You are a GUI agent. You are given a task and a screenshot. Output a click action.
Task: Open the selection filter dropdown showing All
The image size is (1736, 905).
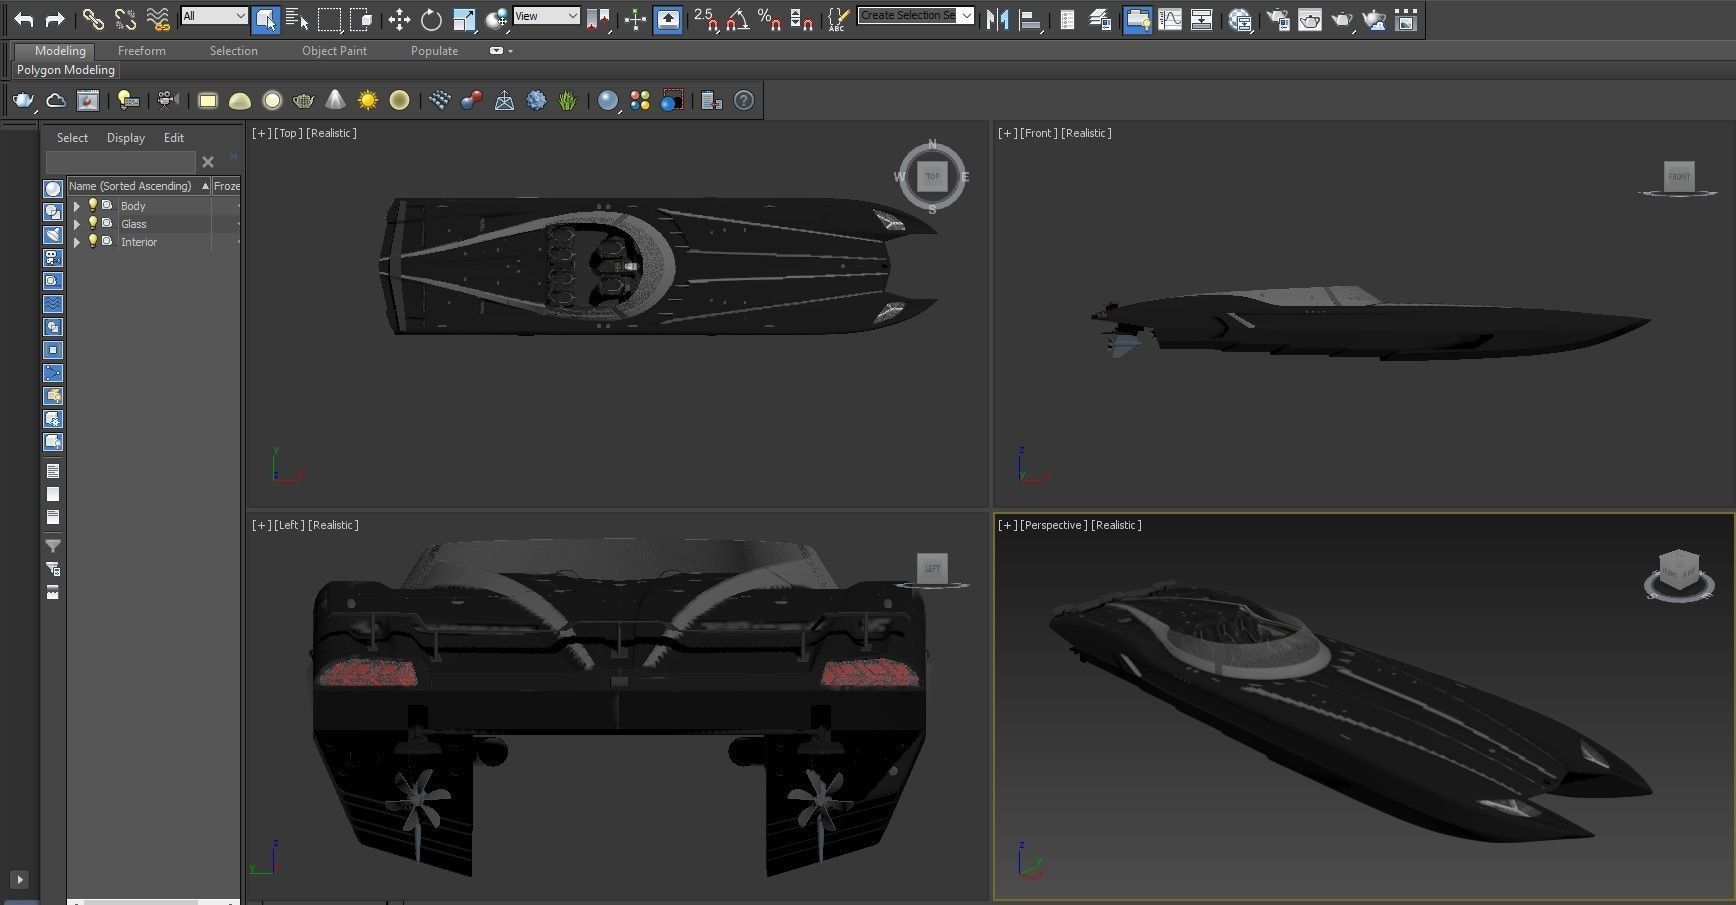[x=214, y=16]
